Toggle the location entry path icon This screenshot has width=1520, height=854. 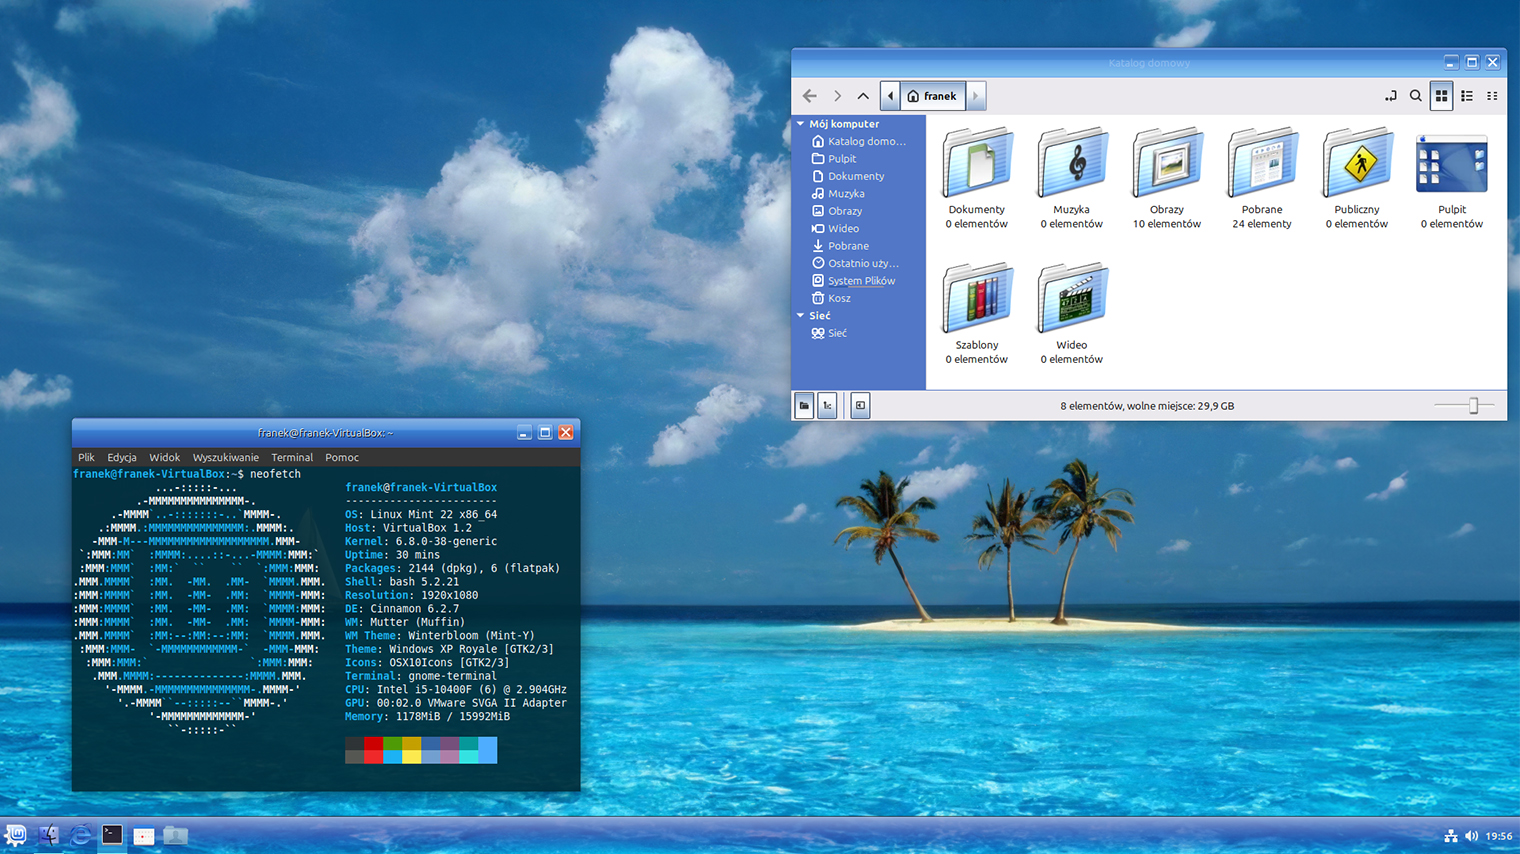pos(1390,96)
